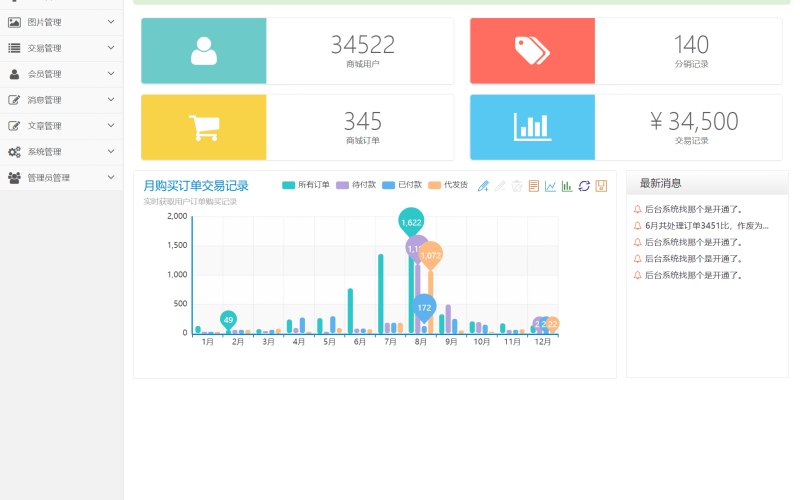The height and width of the screenshot is (500, 800).
Task: Expand the 交易管理 chevron arrow
Action: click(x=111, y=47)
